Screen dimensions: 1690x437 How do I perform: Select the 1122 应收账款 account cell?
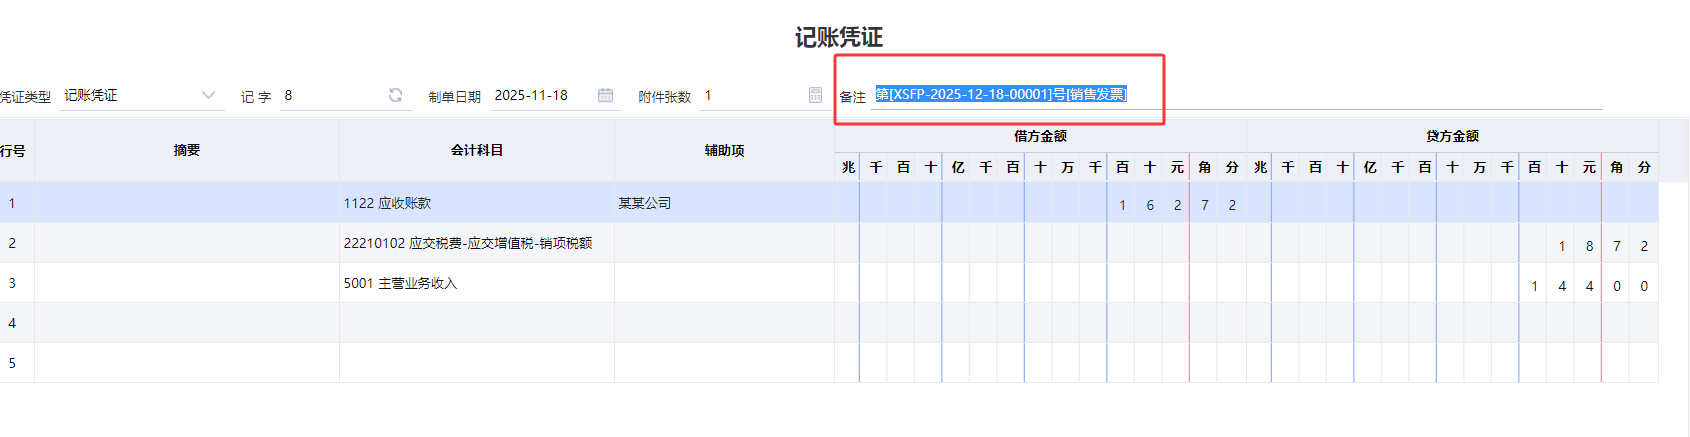pos(477,203)
